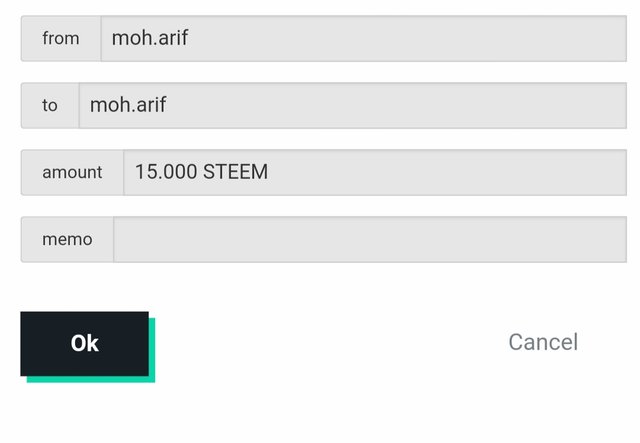This screenshot has width=640, height=443.
Task: Click the "to" field label
Action: (50, 105)
